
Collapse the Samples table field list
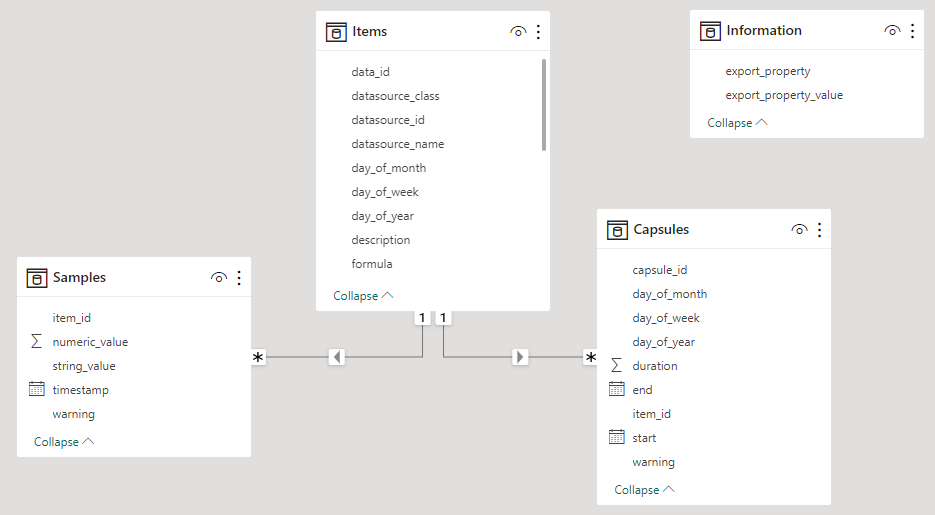[64, 442]
